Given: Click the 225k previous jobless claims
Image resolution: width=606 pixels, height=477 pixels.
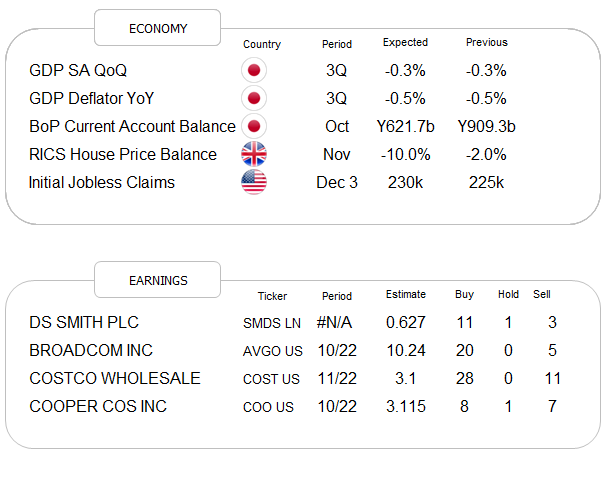Looking at the screenshot, I should click(487, 182).
